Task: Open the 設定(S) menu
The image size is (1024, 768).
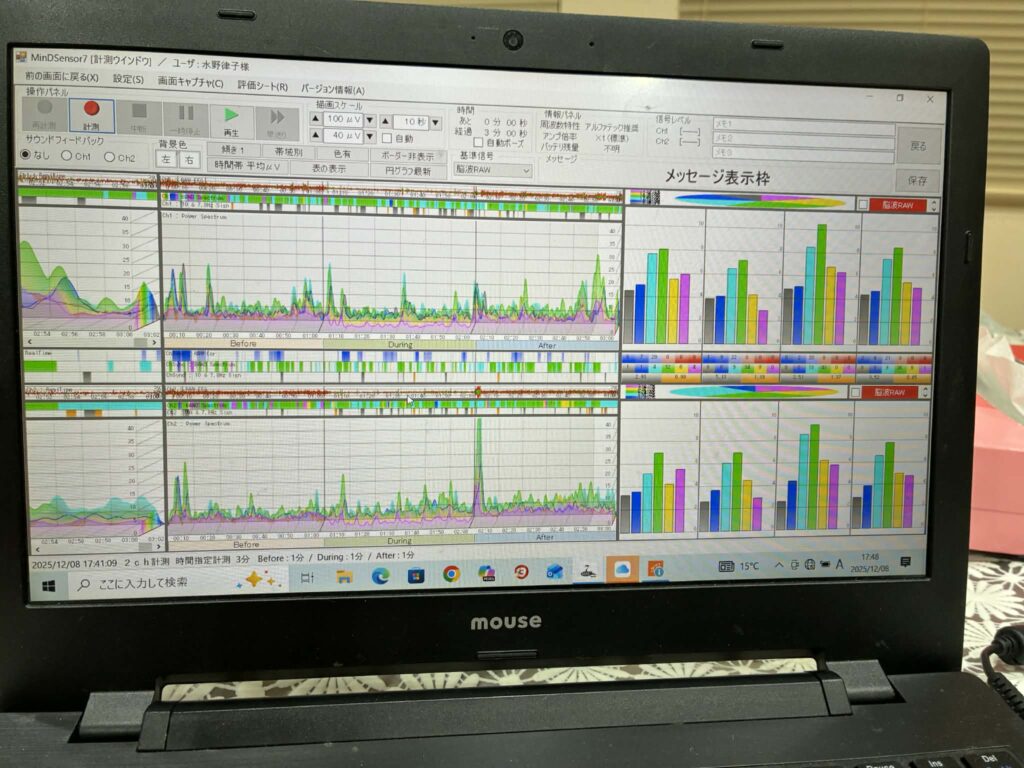Action: click(128, 79)
